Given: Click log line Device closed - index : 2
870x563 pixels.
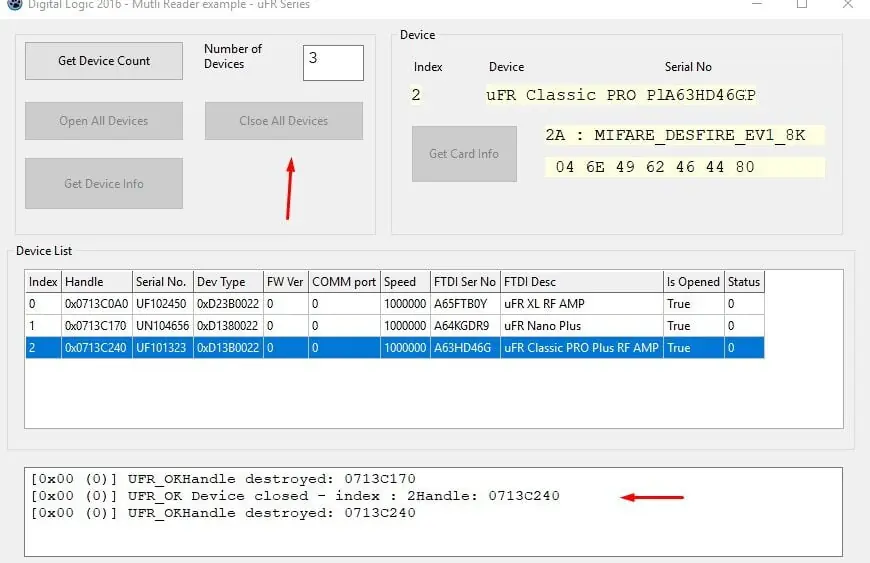Looking at the screenshot, I should point(295,496).
